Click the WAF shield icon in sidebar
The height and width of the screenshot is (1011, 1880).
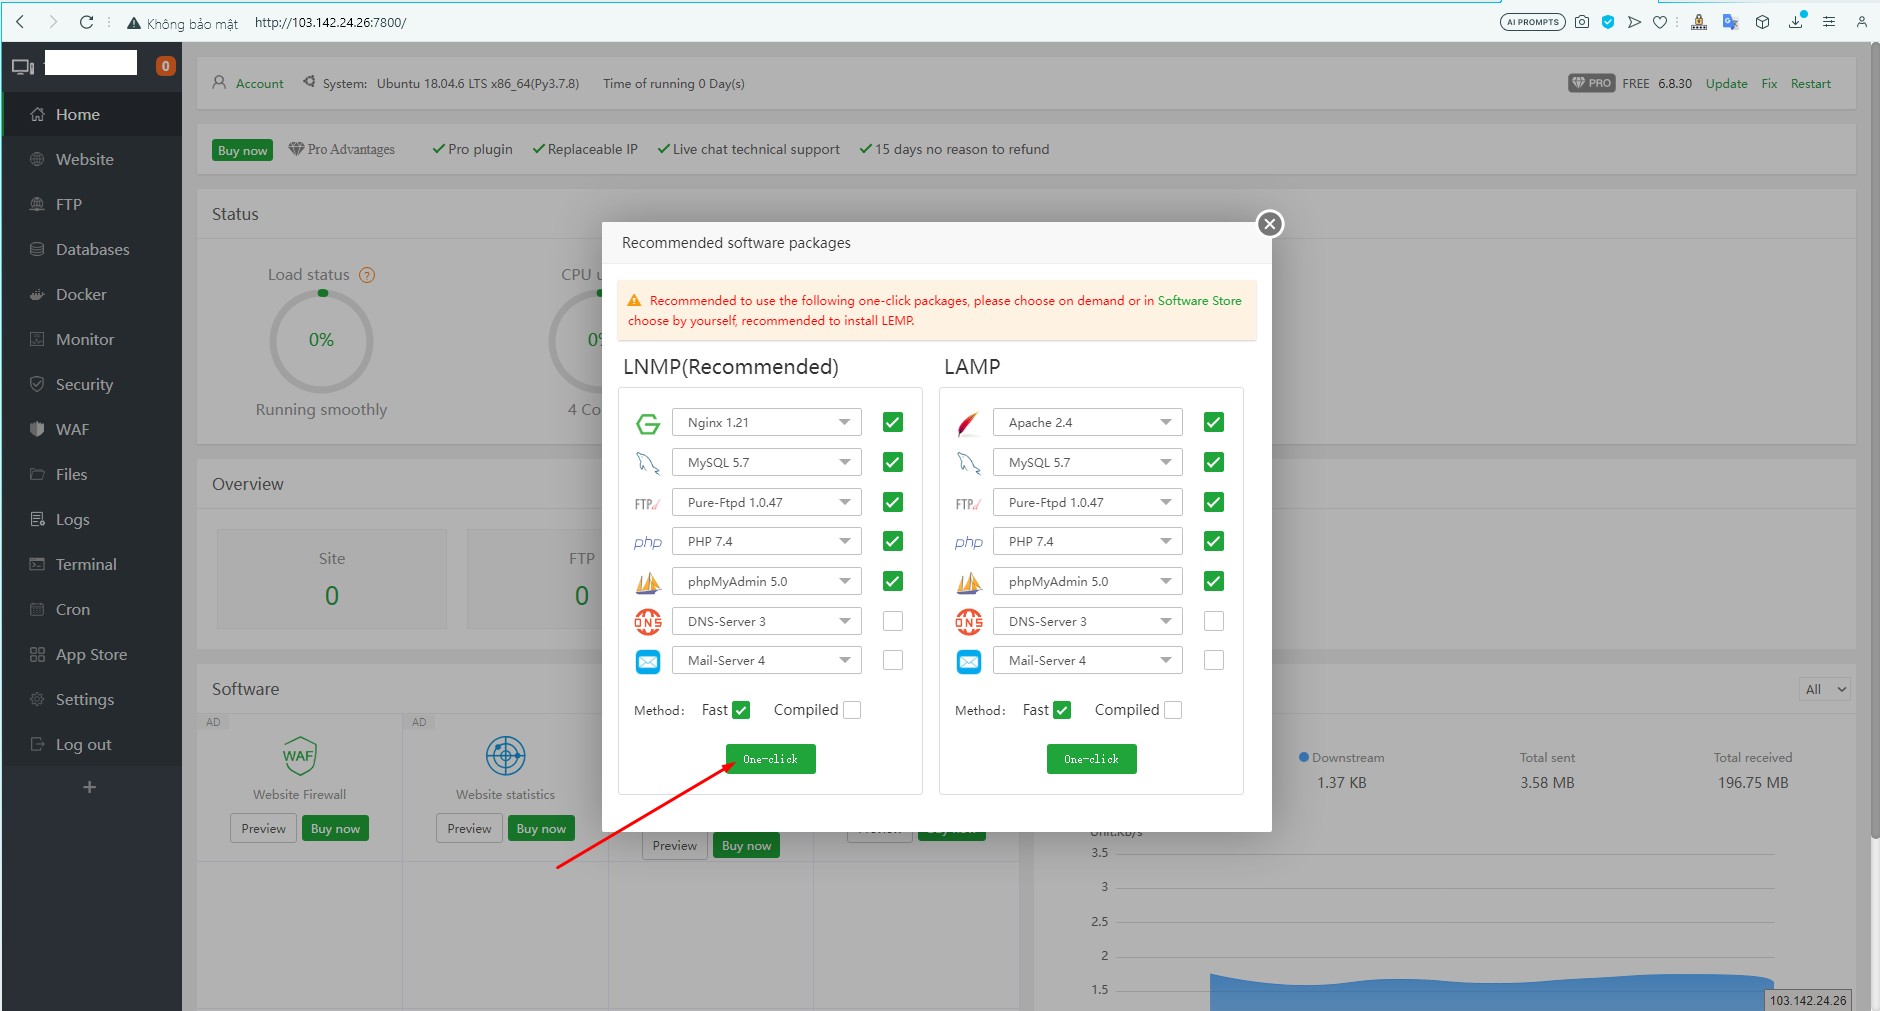click(37, 429)
